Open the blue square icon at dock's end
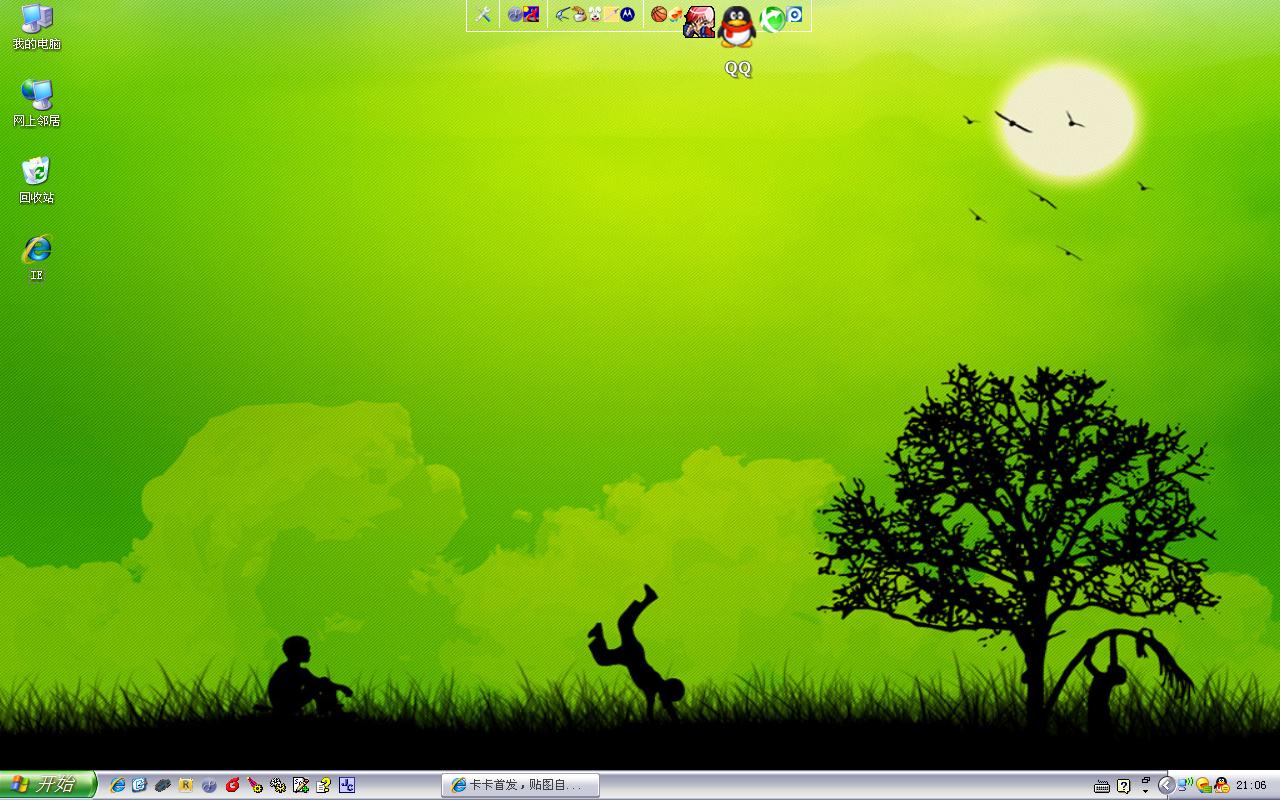Screen dimensions: 1280x800 [795, 14]
